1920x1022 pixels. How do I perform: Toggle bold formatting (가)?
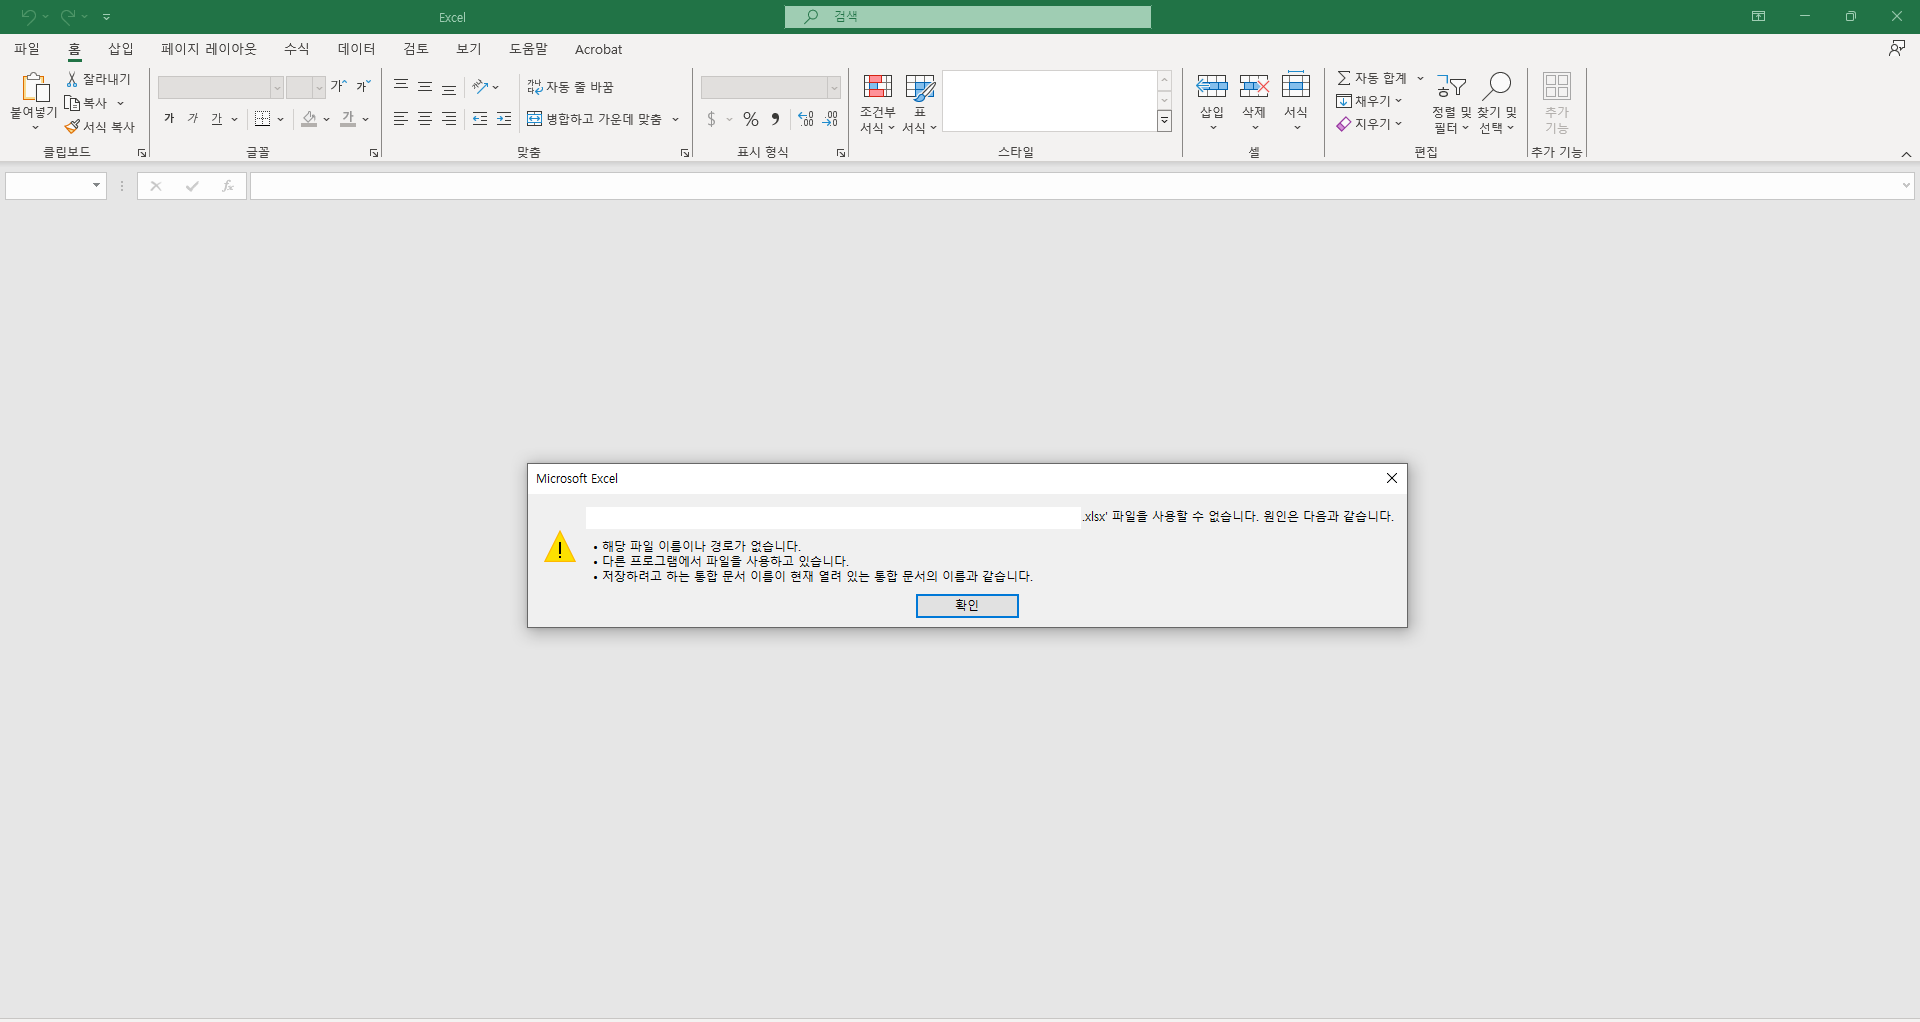tap(169, 119)
